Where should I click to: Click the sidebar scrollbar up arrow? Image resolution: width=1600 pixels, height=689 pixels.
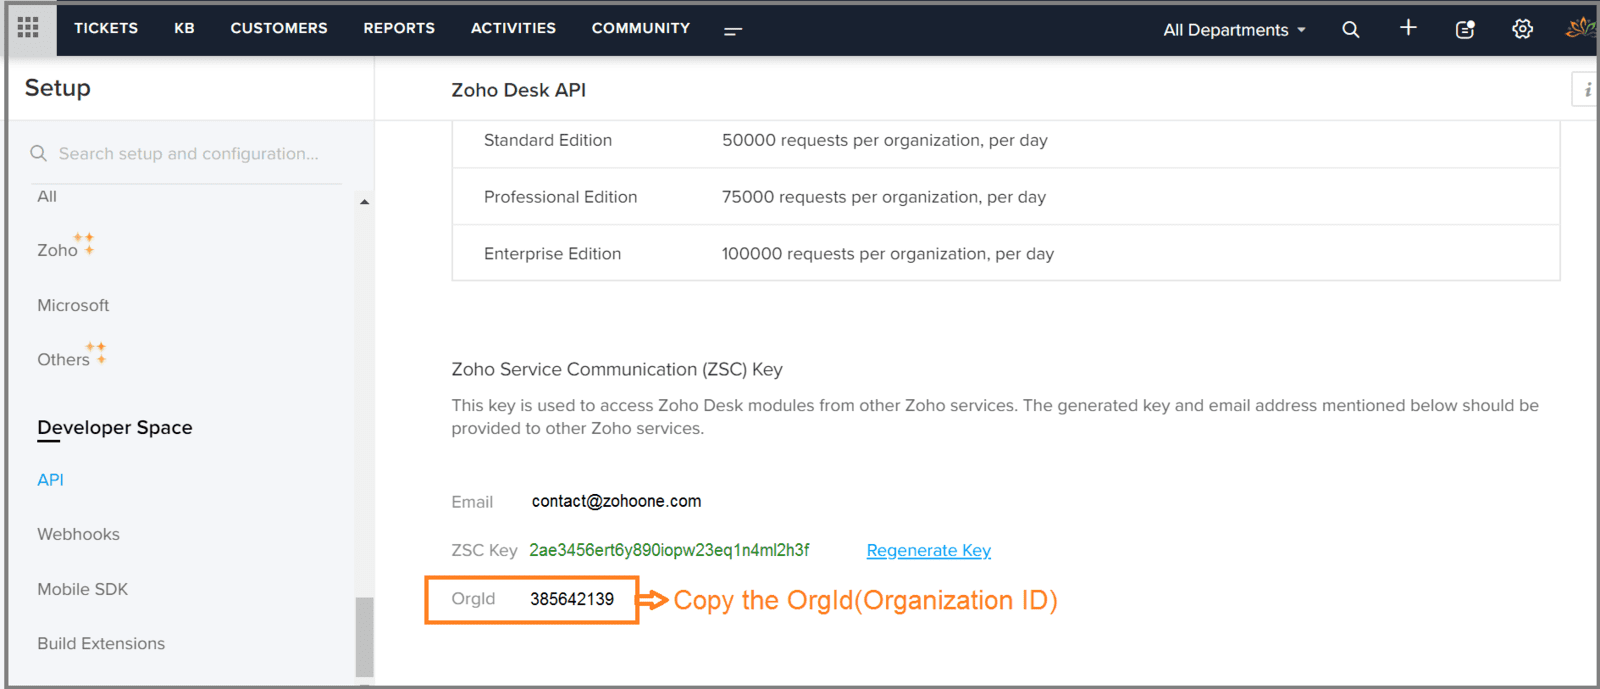[364, 202]
